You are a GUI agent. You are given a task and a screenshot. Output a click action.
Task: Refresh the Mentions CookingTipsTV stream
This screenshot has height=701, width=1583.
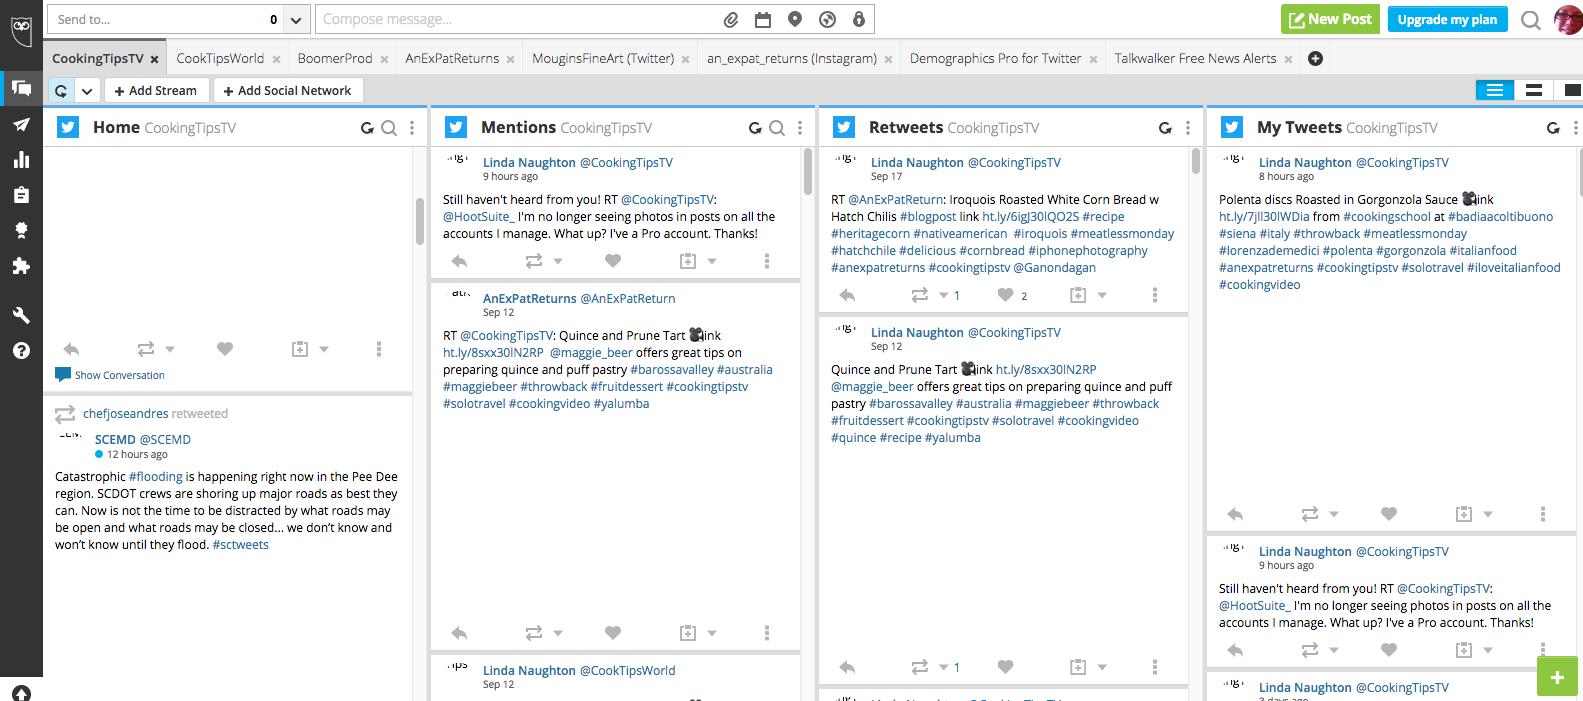[x=755, y=128]
